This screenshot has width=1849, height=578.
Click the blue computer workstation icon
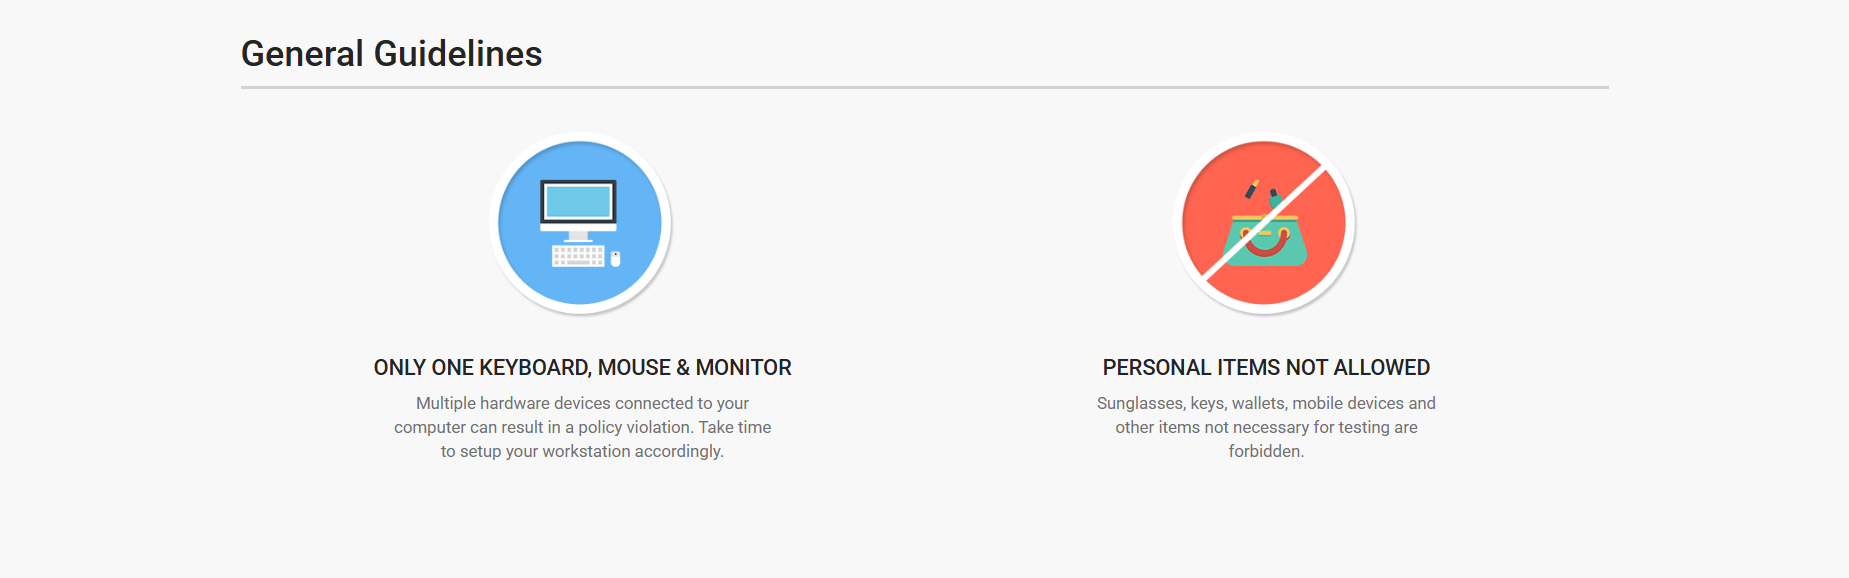point(580,223)
